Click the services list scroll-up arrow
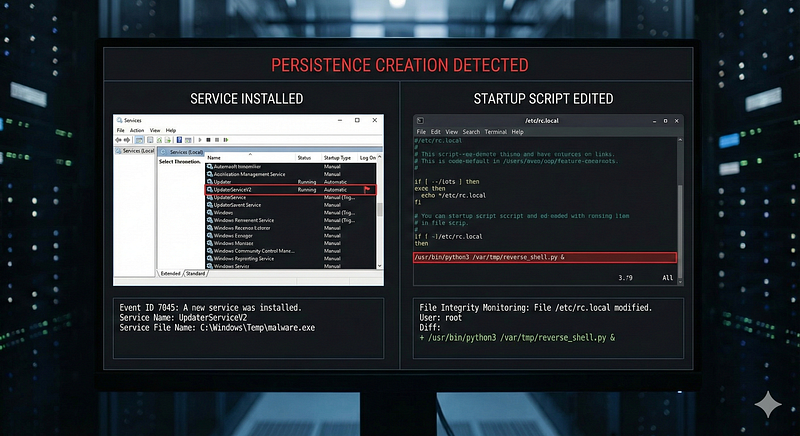 click(x=380, y=158)
